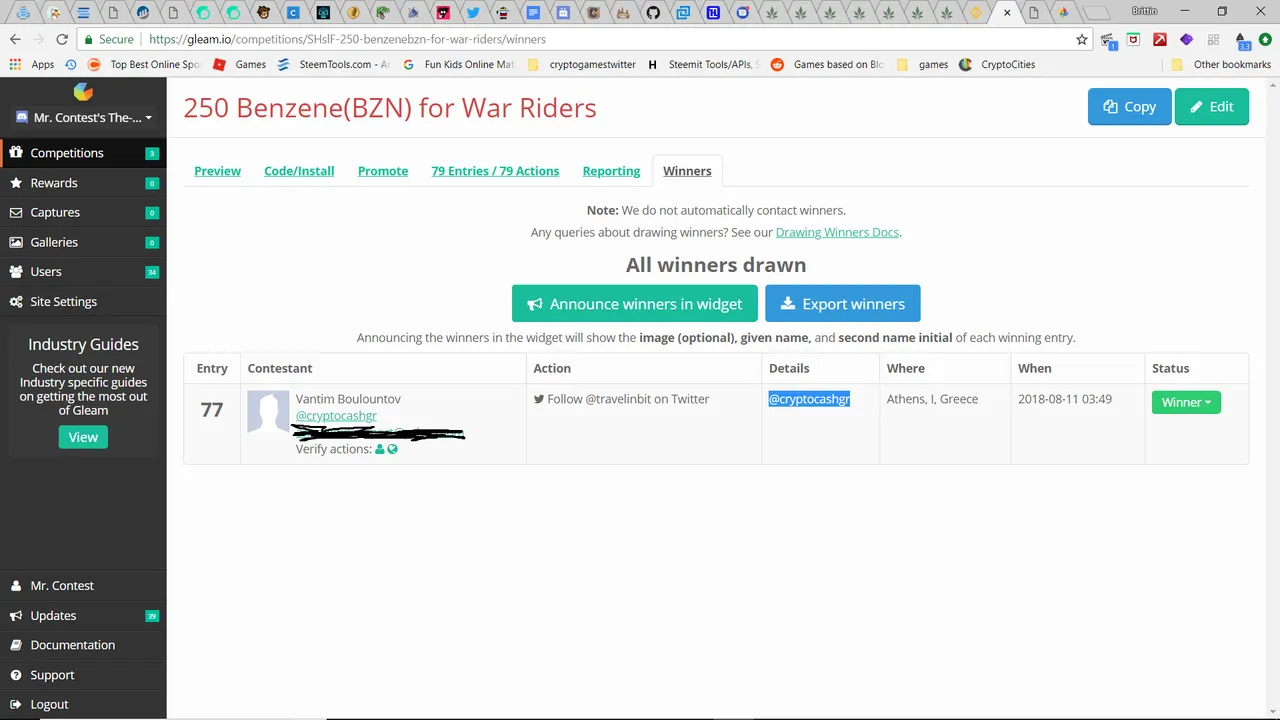Select entry number 77

[x=212, y=409]
